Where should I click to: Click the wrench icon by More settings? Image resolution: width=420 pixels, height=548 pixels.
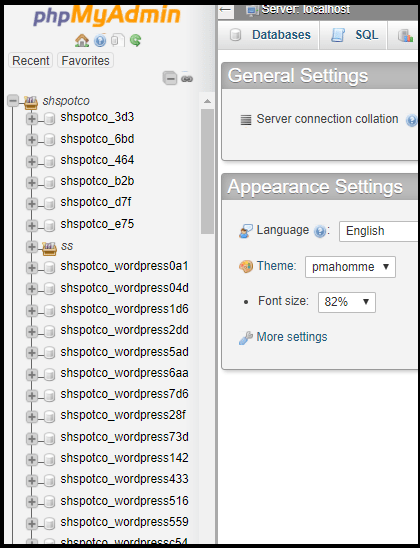[246, 338]
